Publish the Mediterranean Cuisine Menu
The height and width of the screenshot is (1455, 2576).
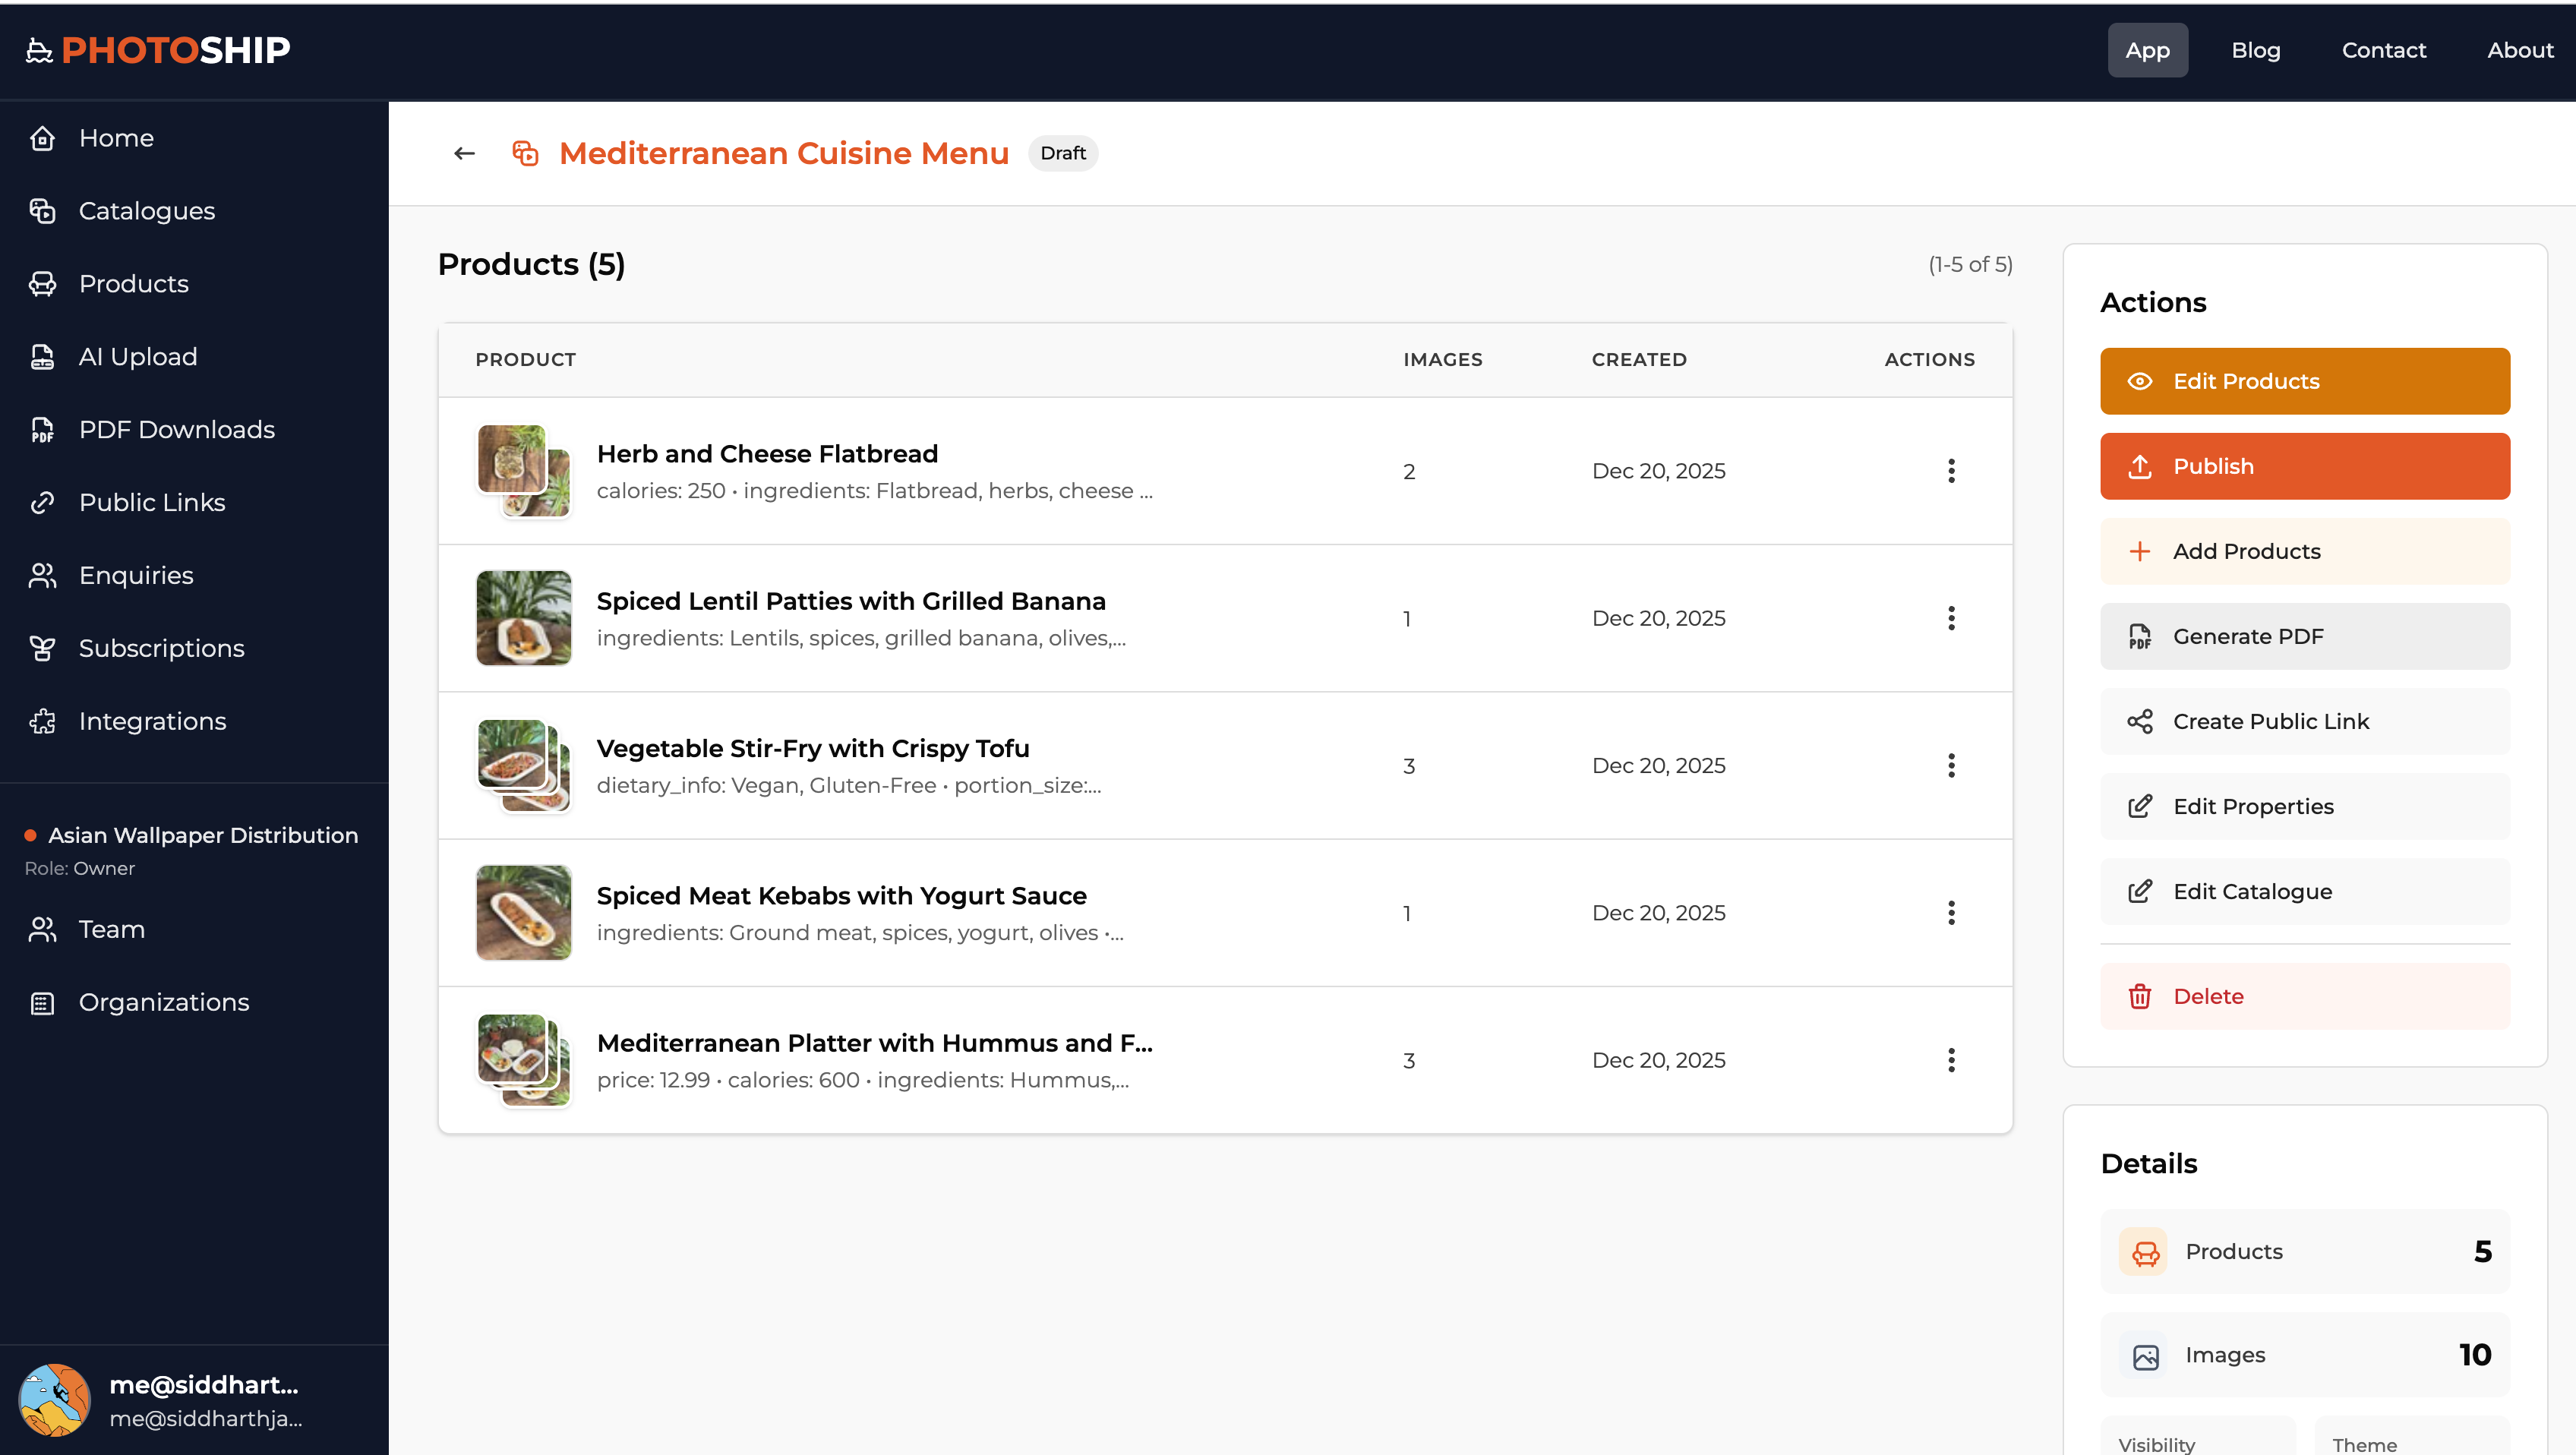pos(2305,466)
